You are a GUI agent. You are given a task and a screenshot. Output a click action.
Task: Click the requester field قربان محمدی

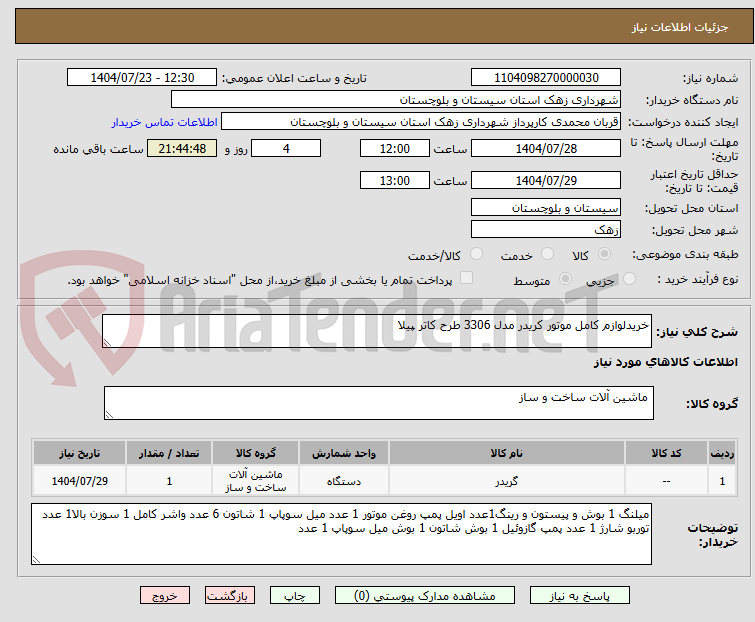point(421,122)
